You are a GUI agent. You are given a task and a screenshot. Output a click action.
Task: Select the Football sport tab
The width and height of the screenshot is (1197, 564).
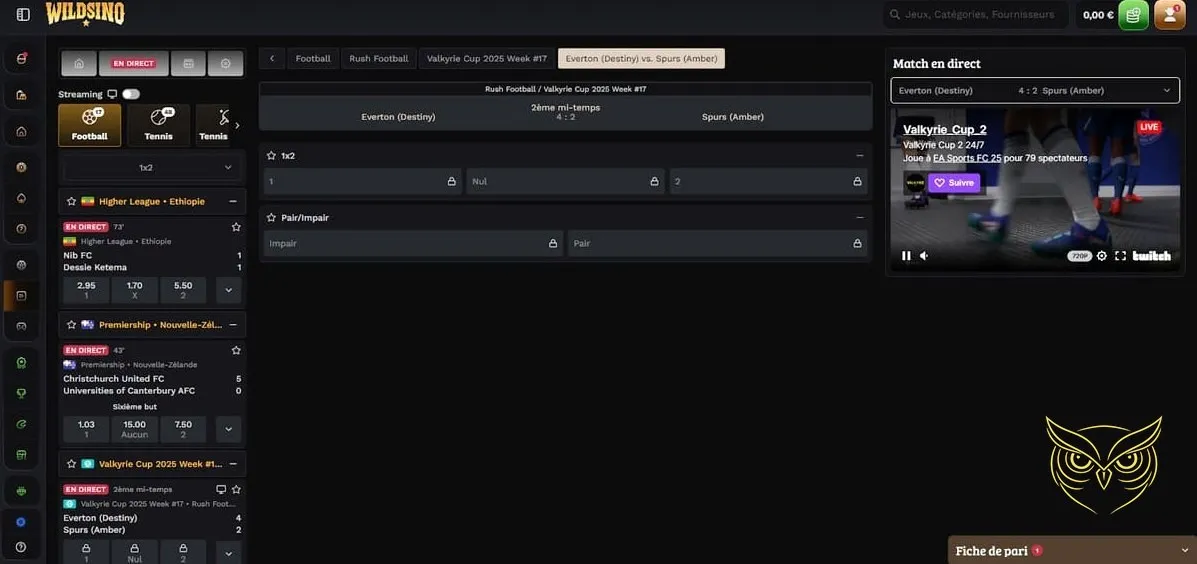tap(89, 125)
